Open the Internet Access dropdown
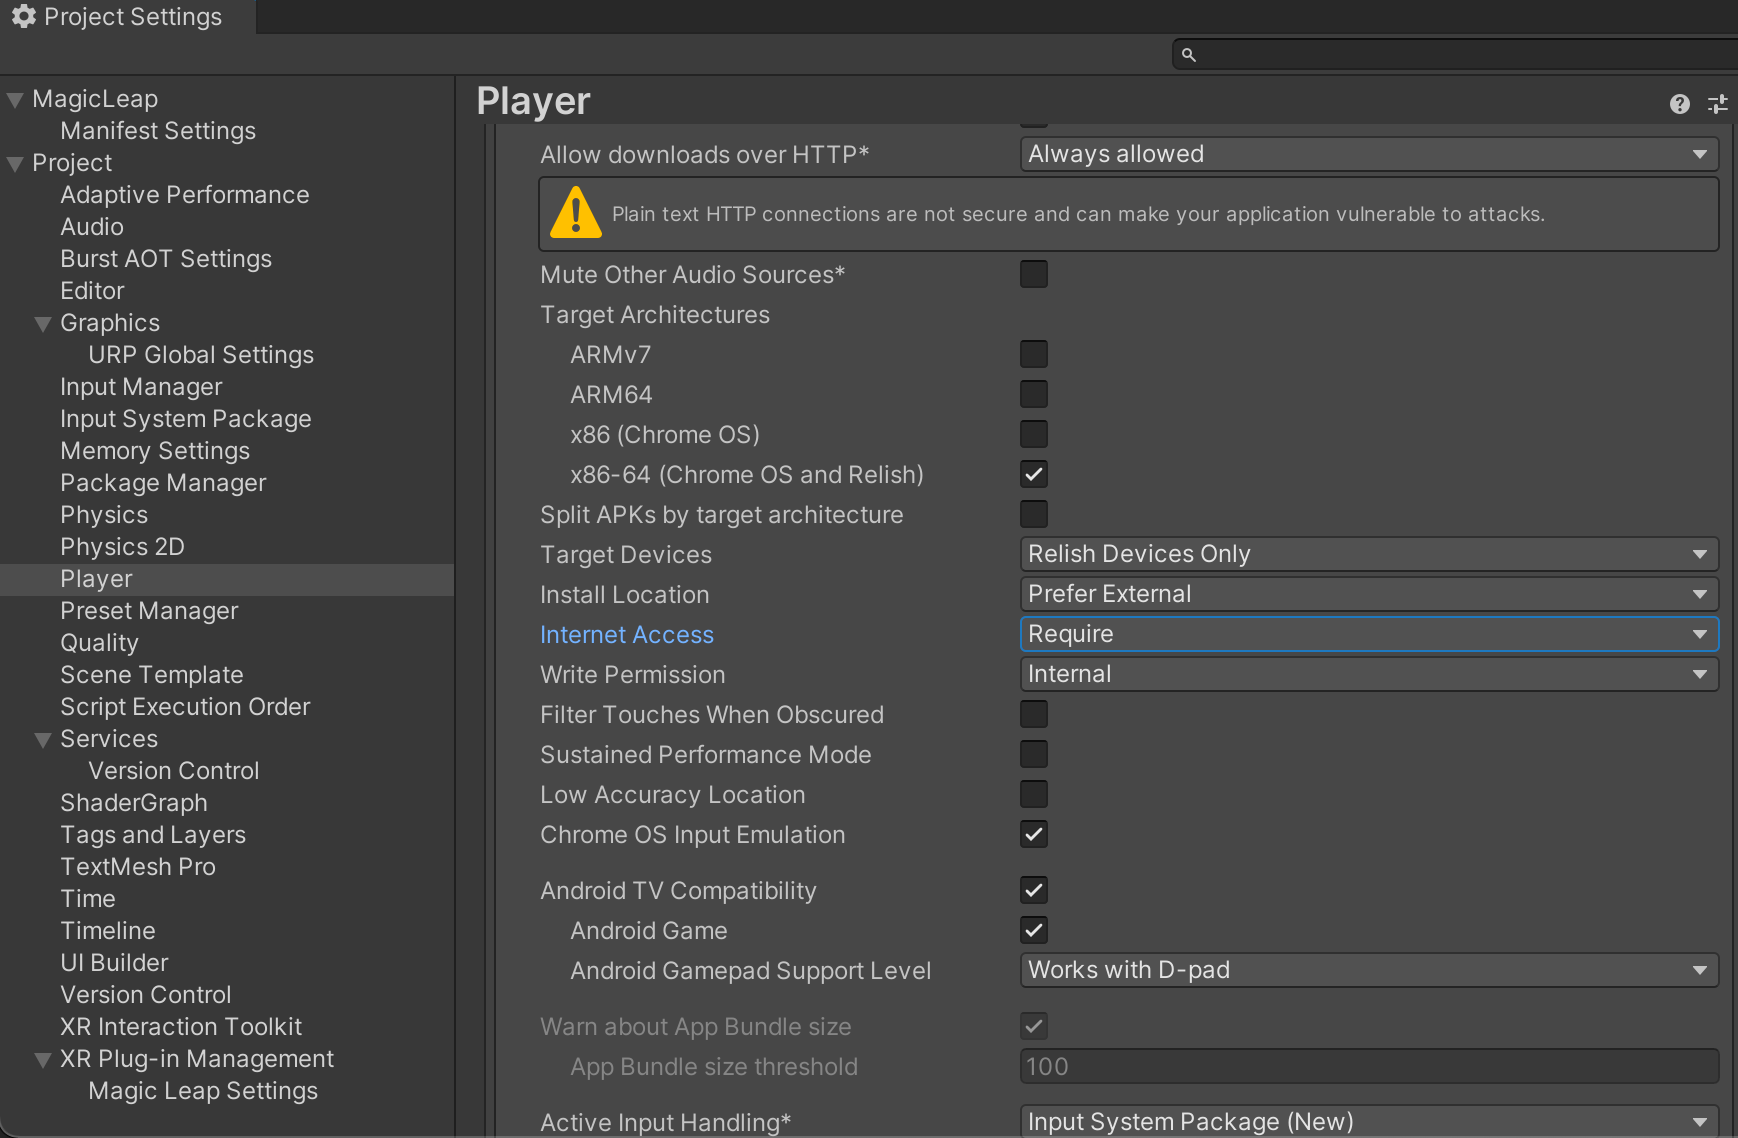The height and width of the screenshot is (1138, 1738). point(1367,633)
